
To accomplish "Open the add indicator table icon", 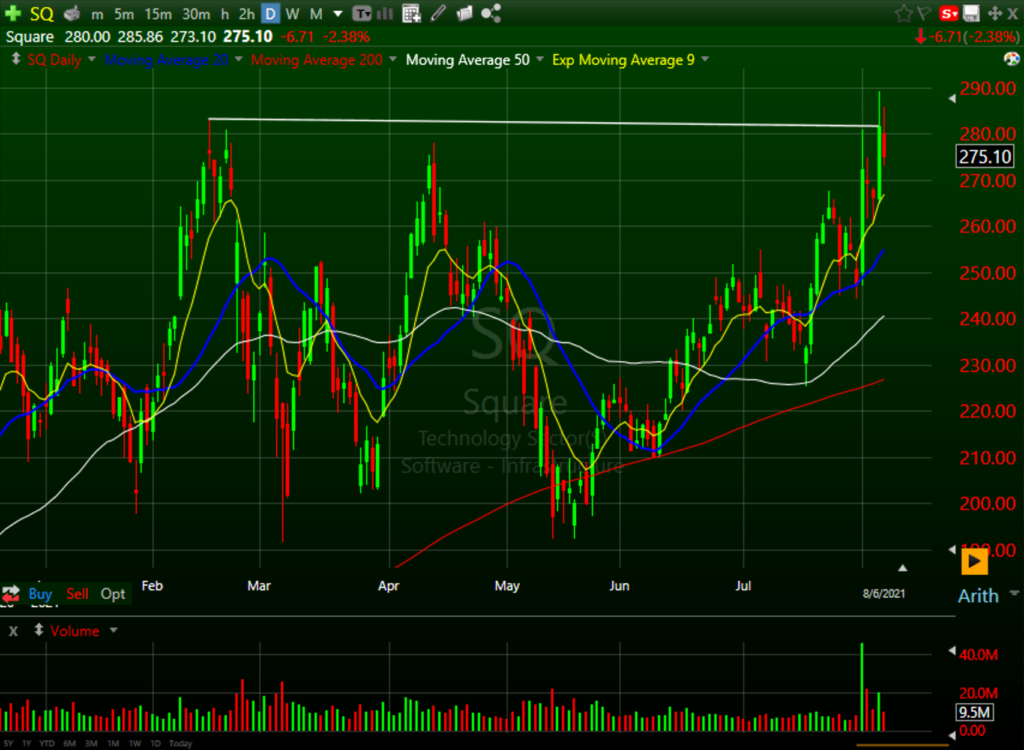I will tap(411, 13).
